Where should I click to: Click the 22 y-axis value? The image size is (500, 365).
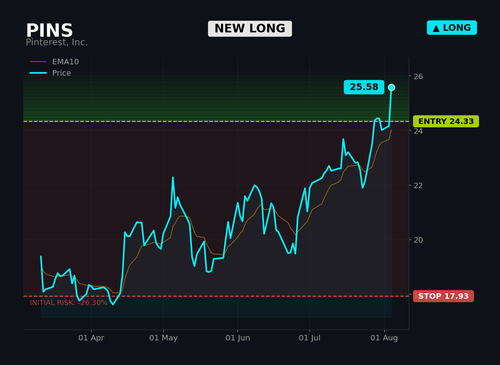(x=418, y=185)
